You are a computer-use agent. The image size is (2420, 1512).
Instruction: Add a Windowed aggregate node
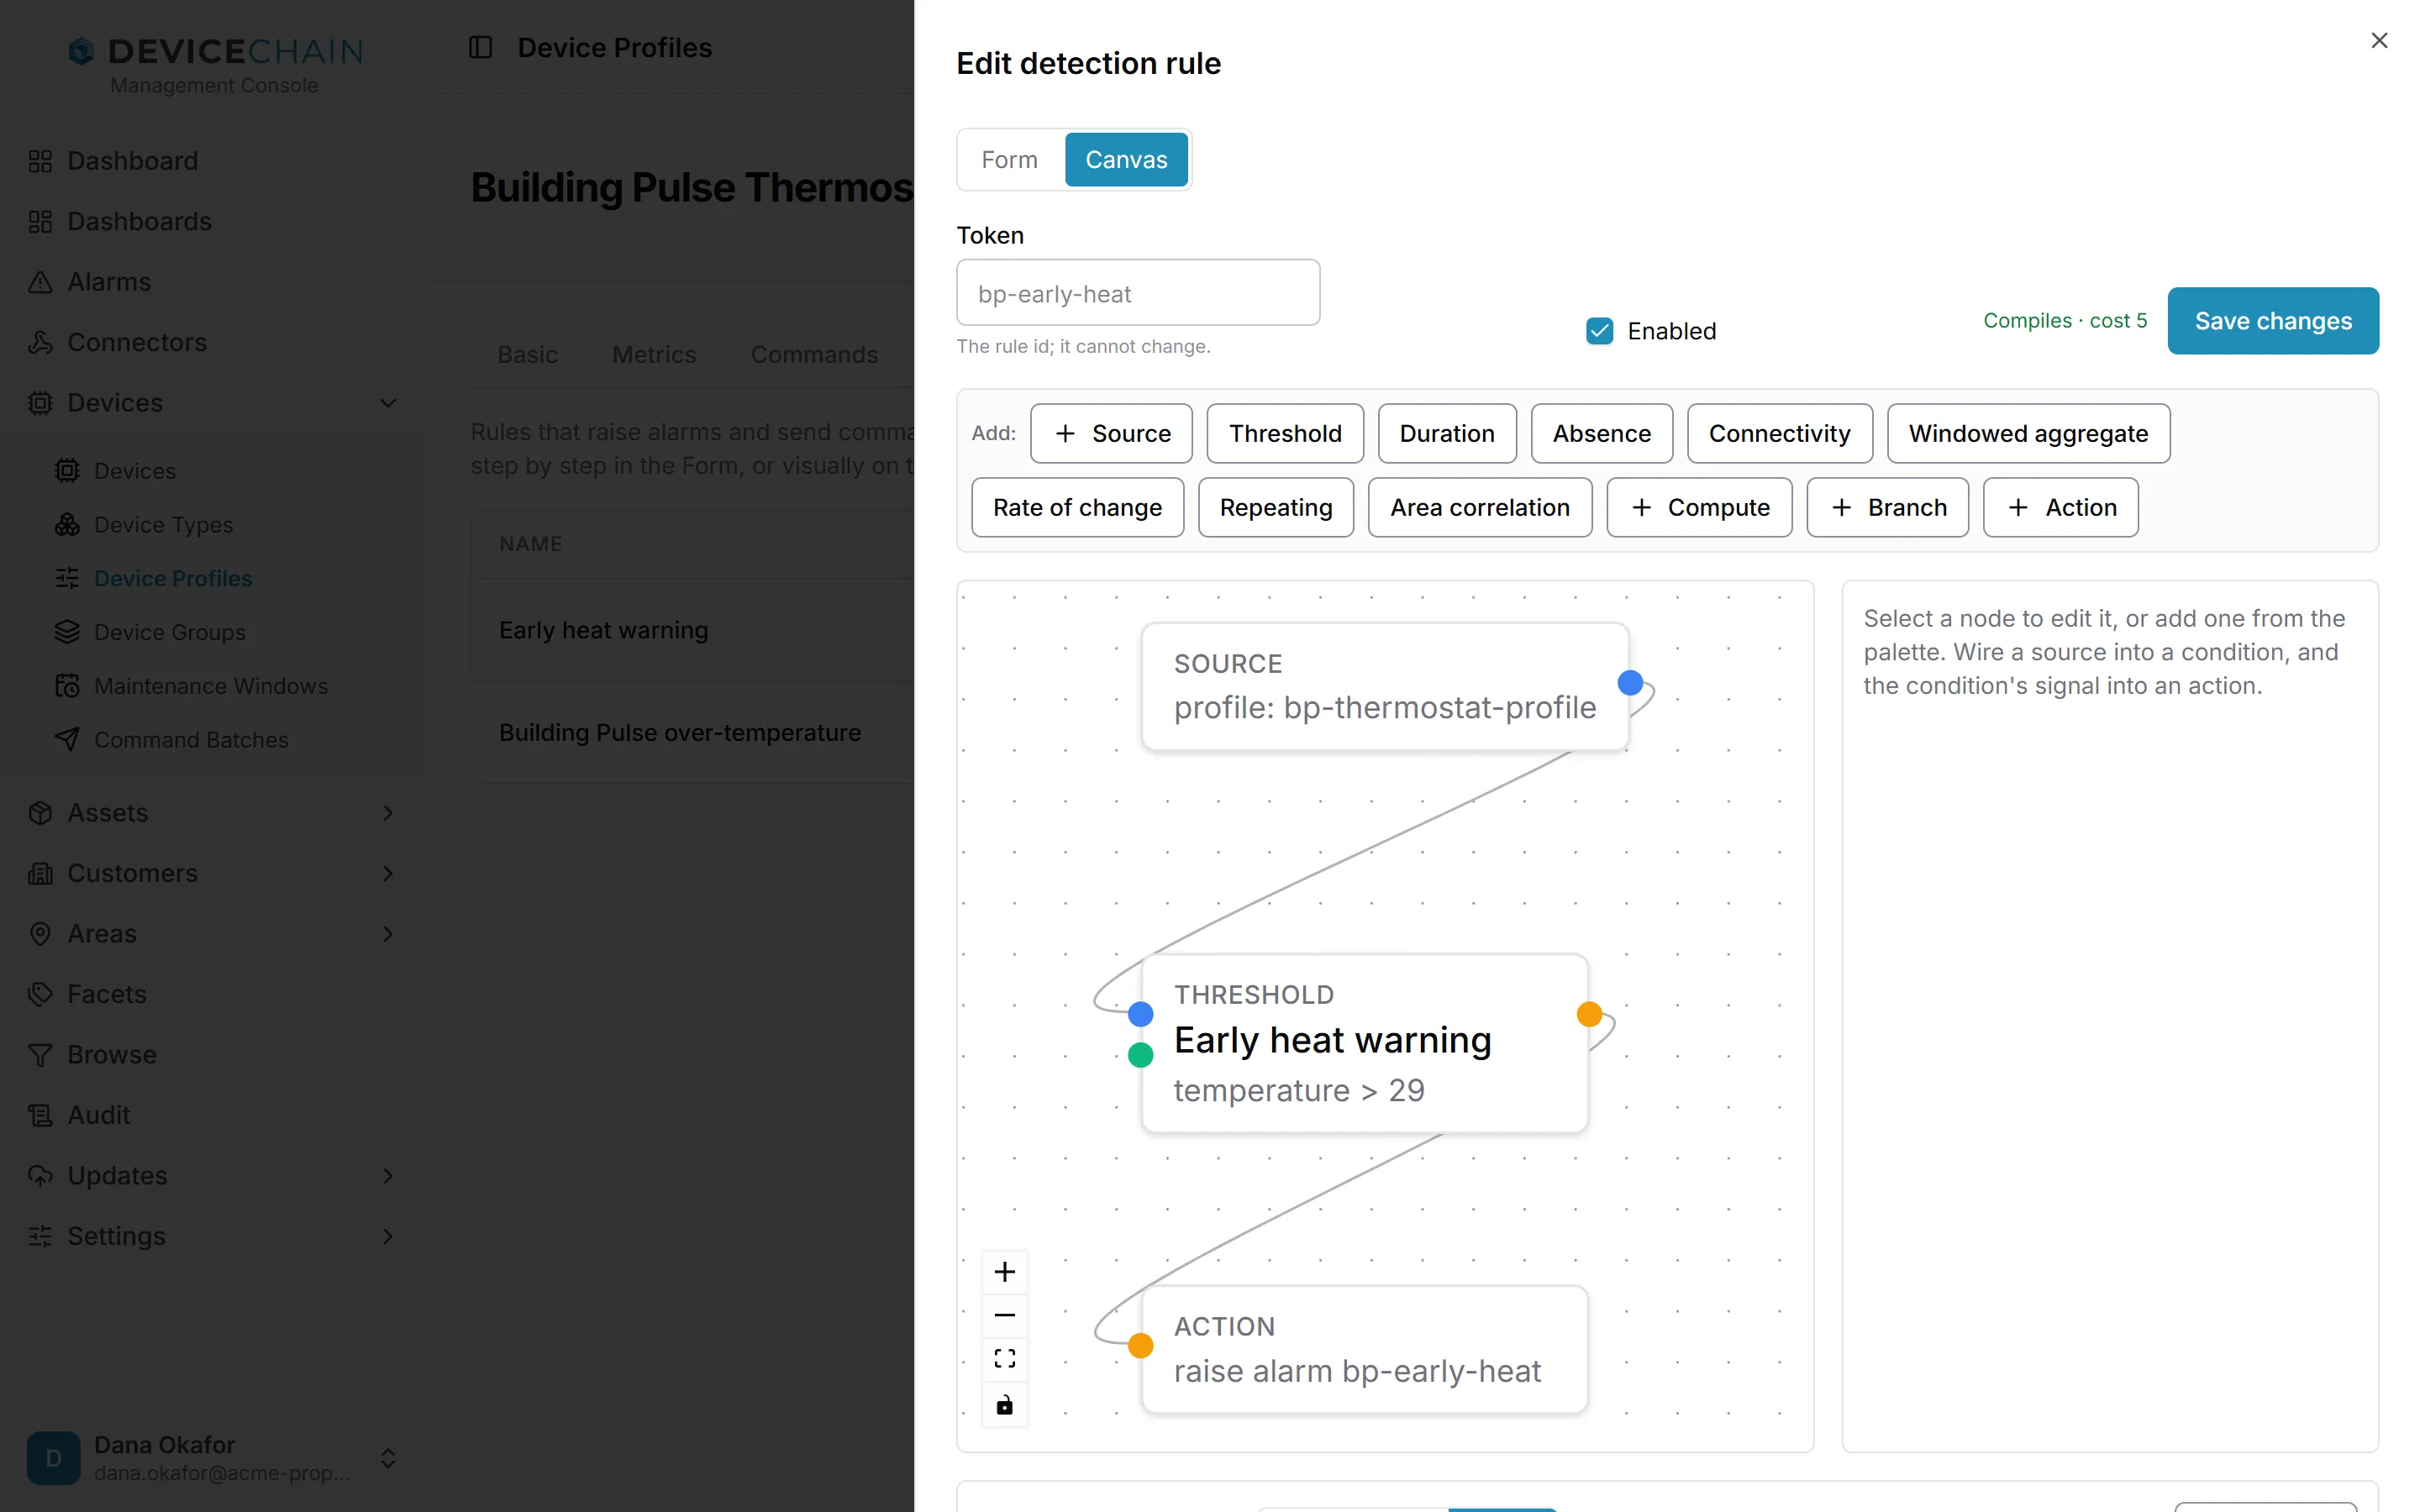tap(2028, 434)
